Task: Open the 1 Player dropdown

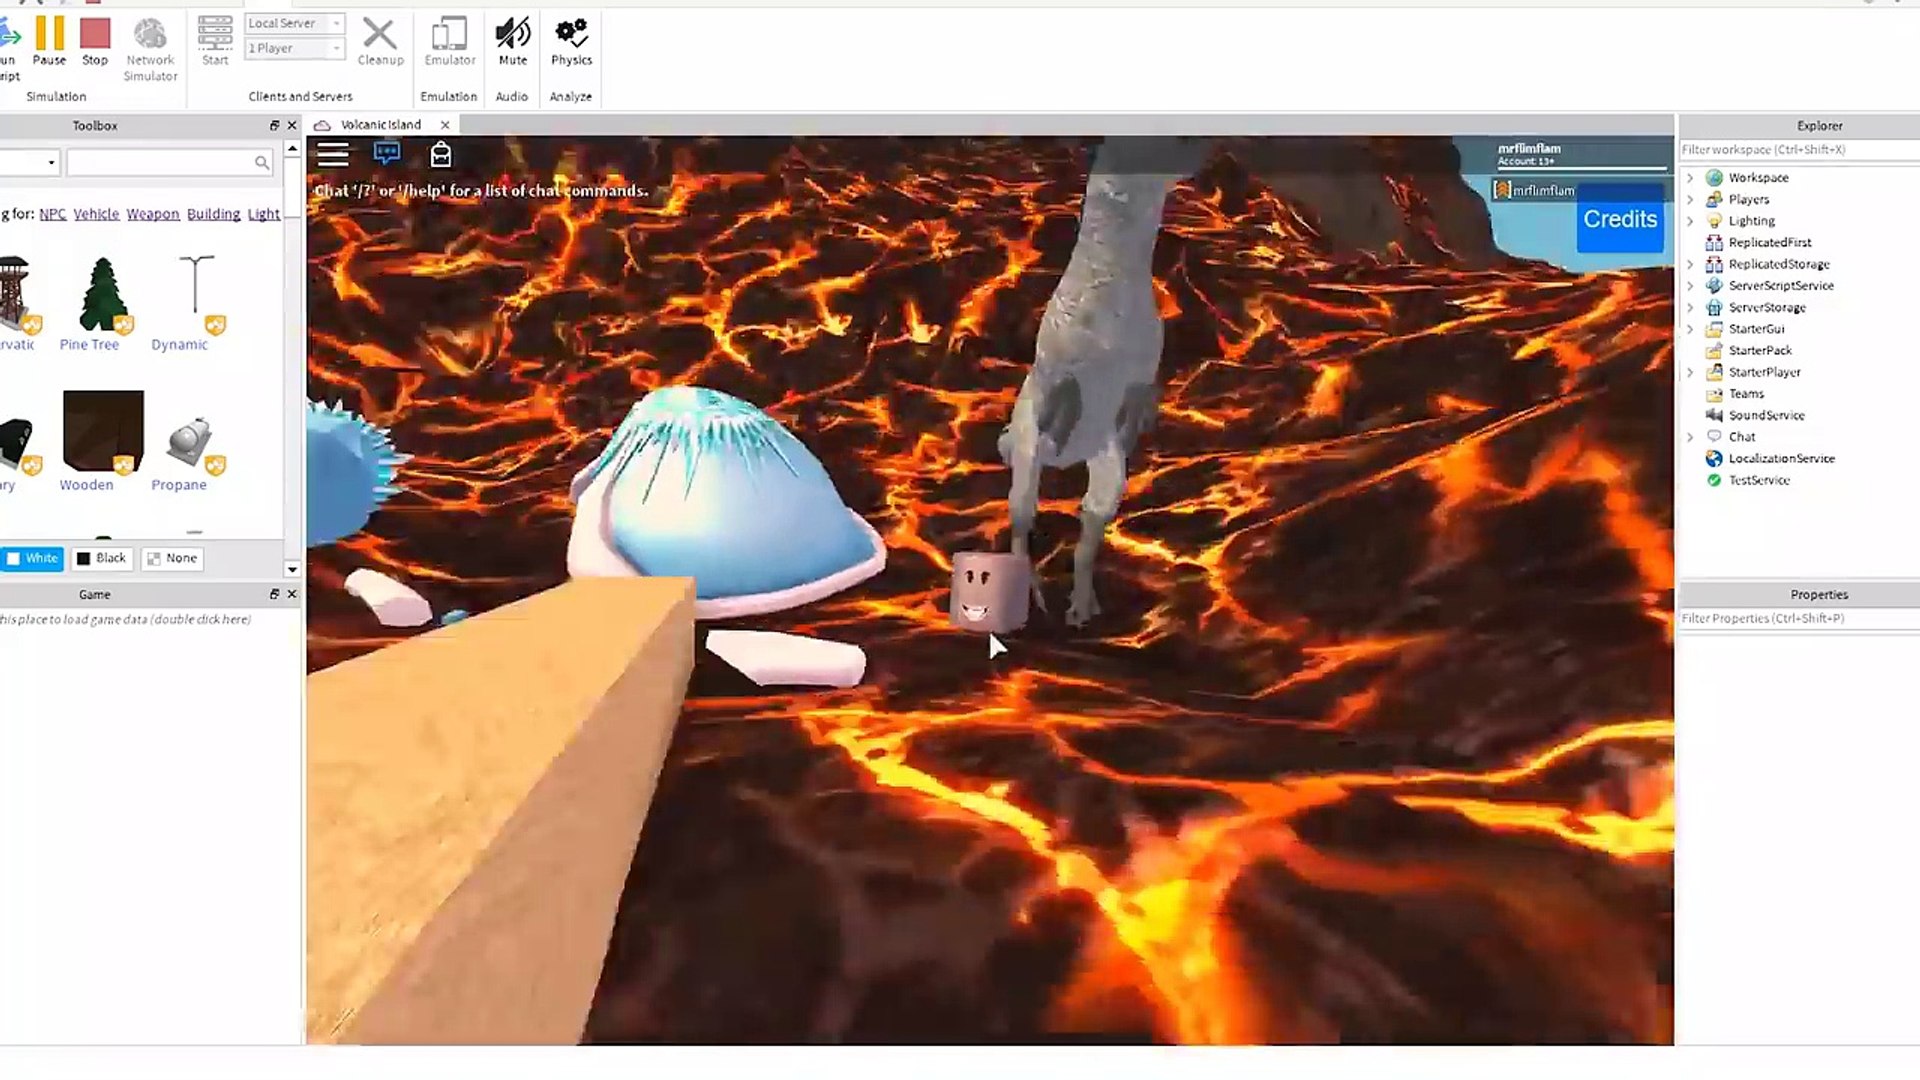Action: tap(295, 48)
